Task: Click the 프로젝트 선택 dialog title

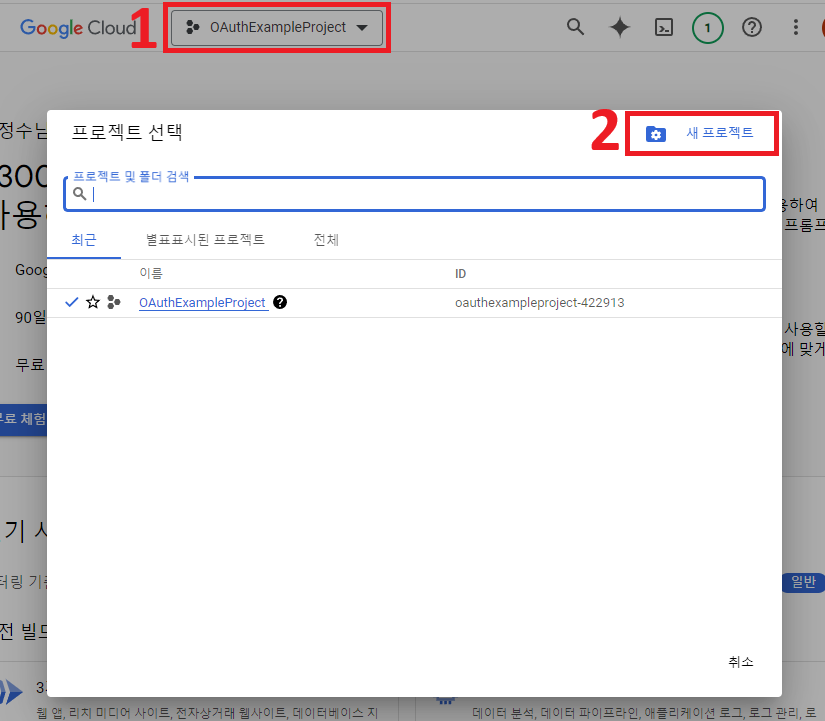Action: tap(127, 132)
